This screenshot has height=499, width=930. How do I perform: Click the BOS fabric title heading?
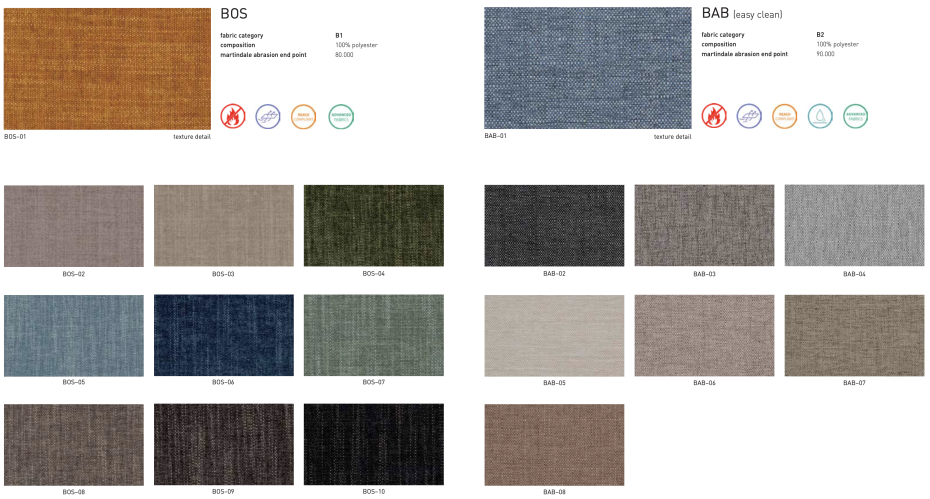234,14
